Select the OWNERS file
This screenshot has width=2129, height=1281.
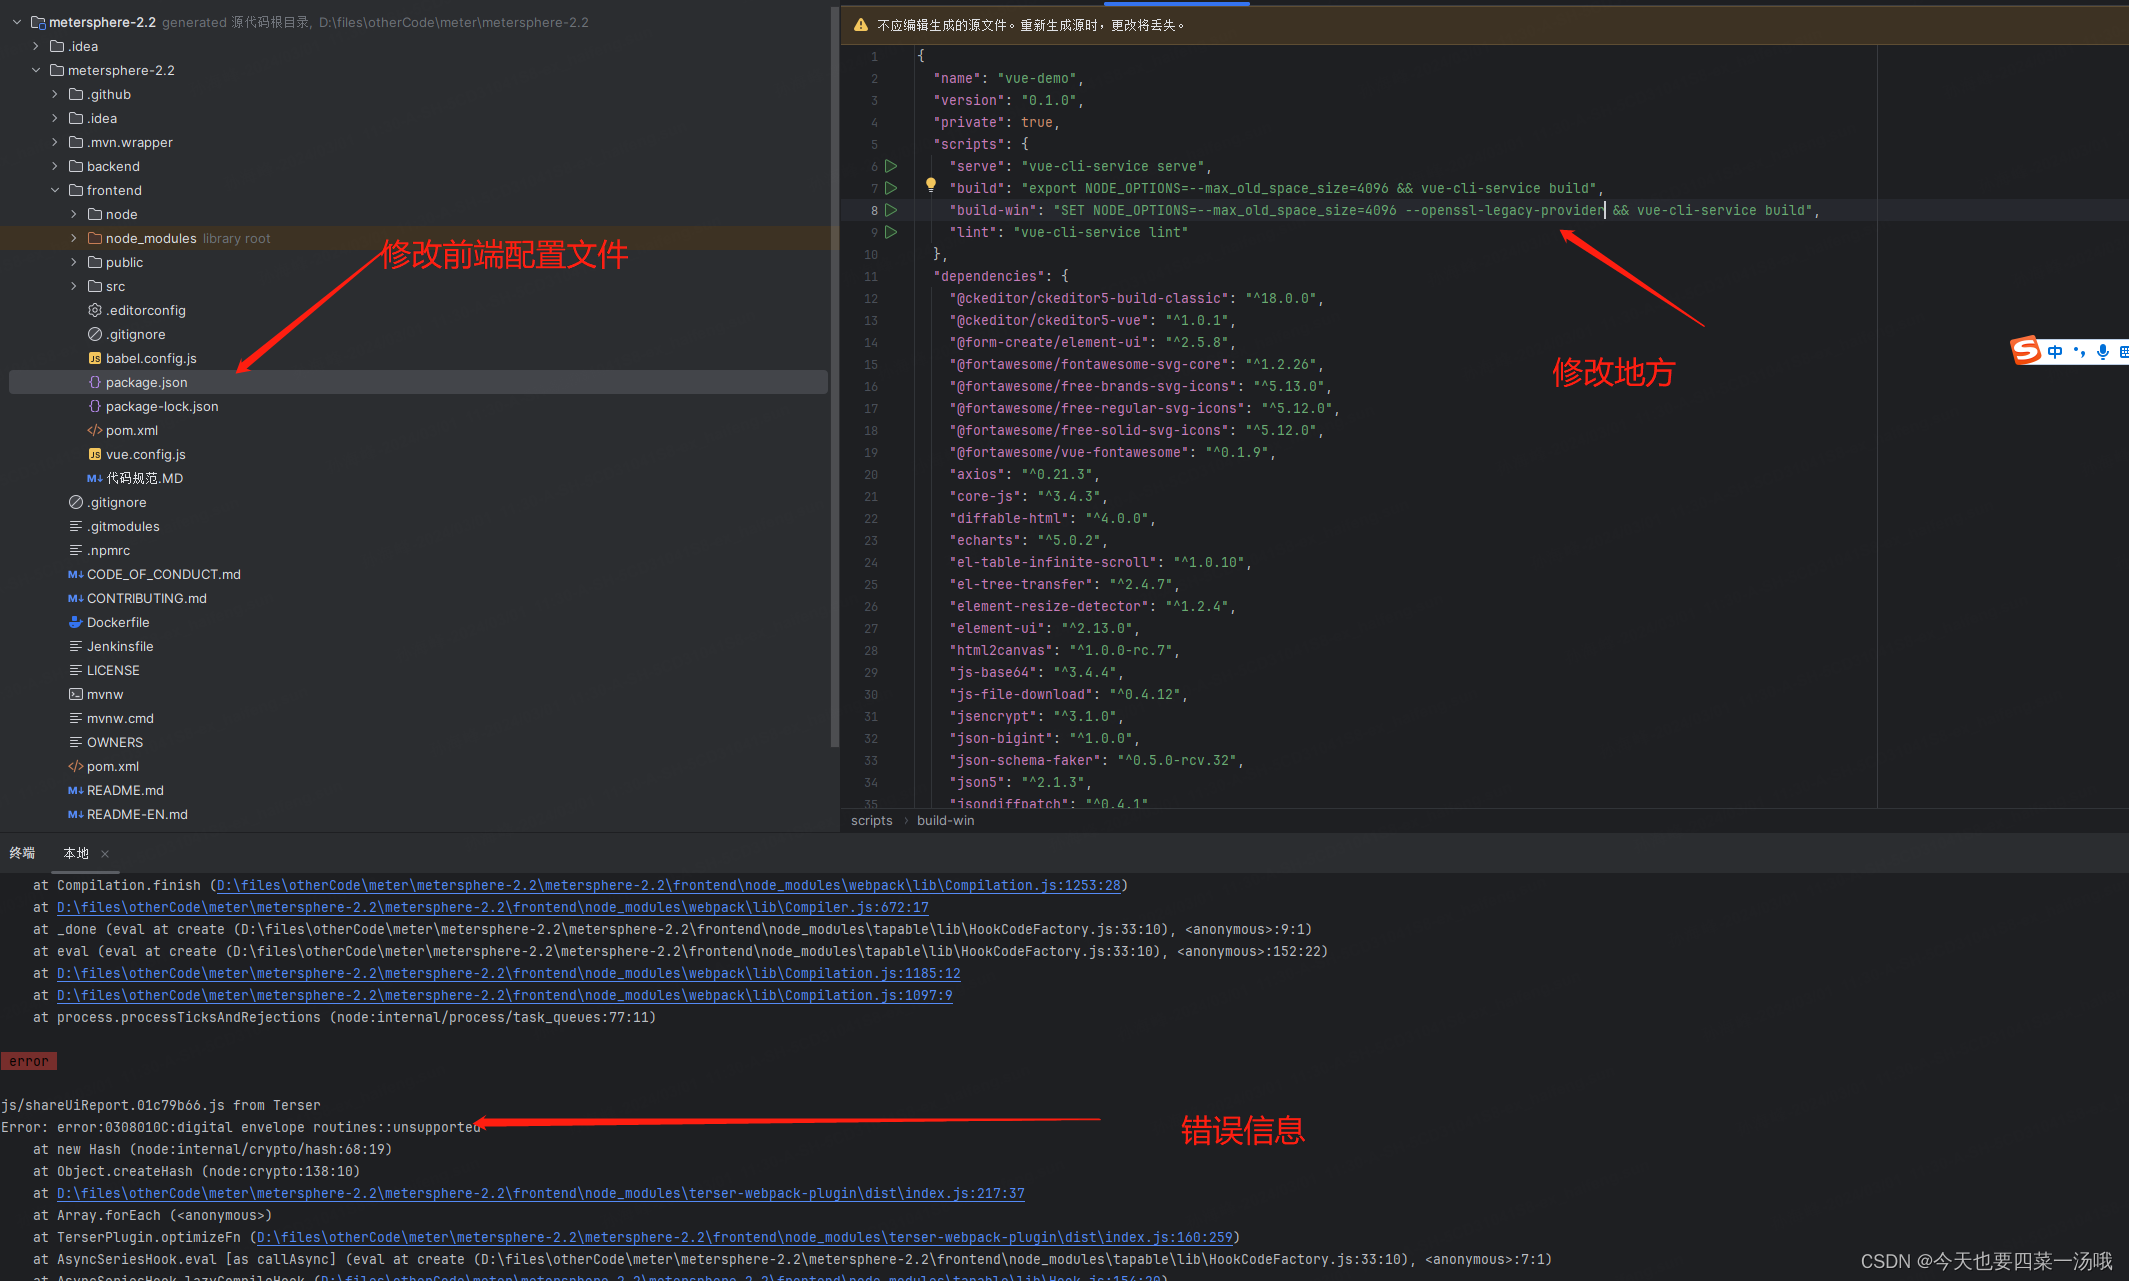(115, 742)
